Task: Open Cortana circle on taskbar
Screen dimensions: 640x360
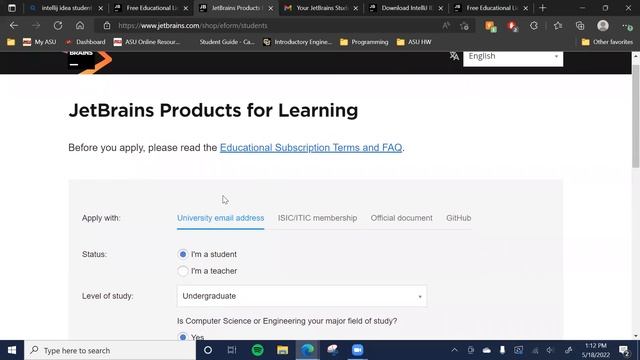Action: pos(208,350)
